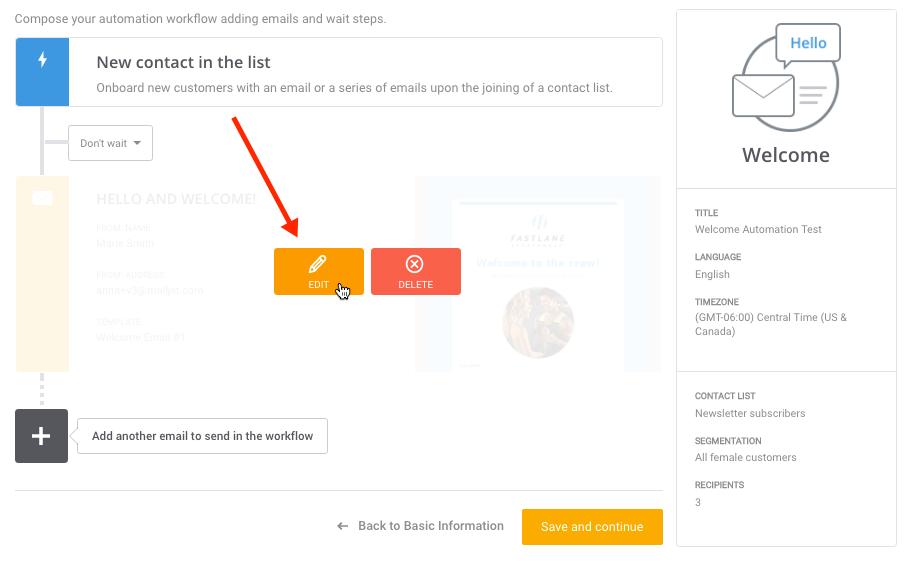The height and width of the screenshot is (564, 911).
Task: Click the Hello and Welcome email title
Action: 176,199
